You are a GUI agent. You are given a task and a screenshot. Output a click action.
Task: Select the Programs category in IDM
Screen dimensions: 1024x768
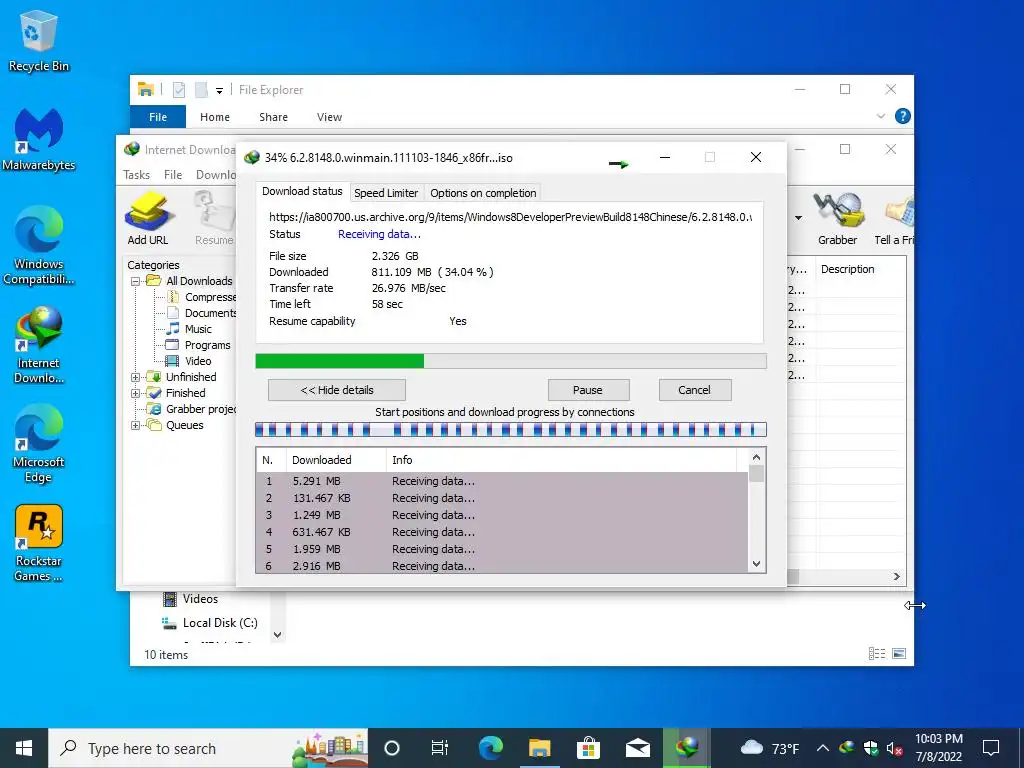coord(199,345)
